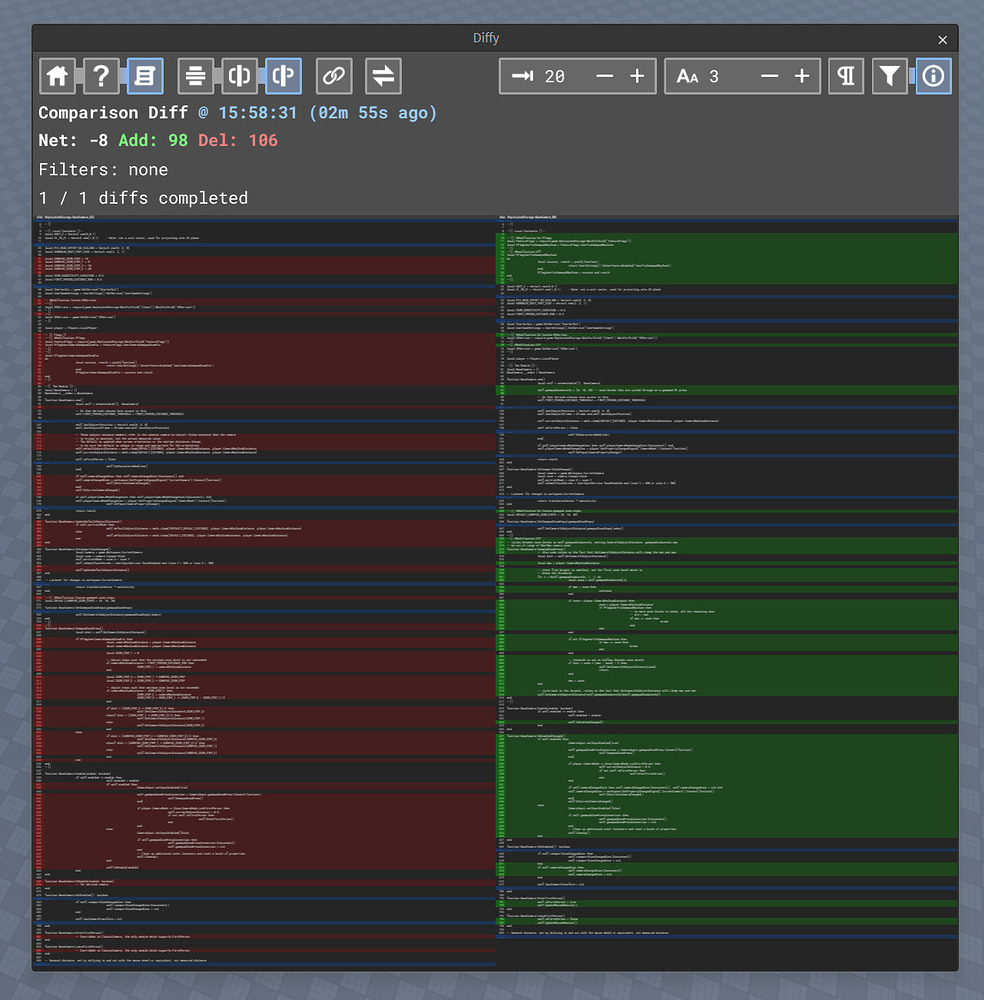Toggle the info panel with the i icon
The width and height of the screenshot is (984, 1000).
coord(933,76)
